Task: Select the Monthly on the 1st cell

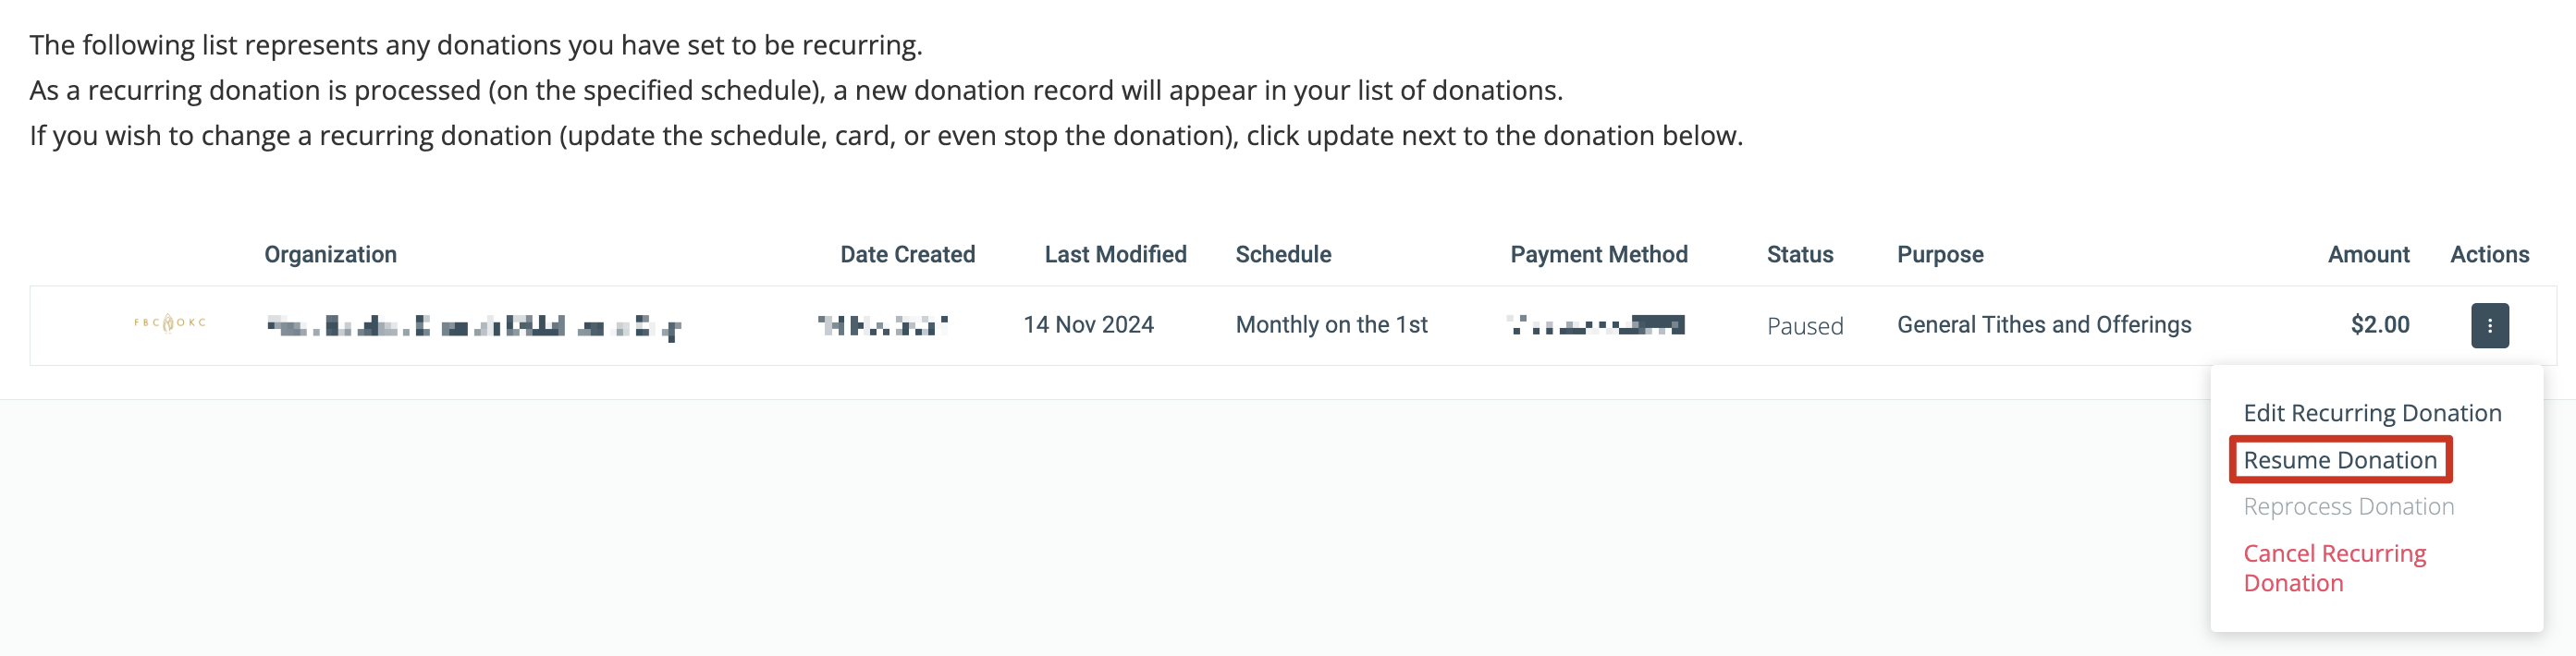Action: [x=1331, y=325]
